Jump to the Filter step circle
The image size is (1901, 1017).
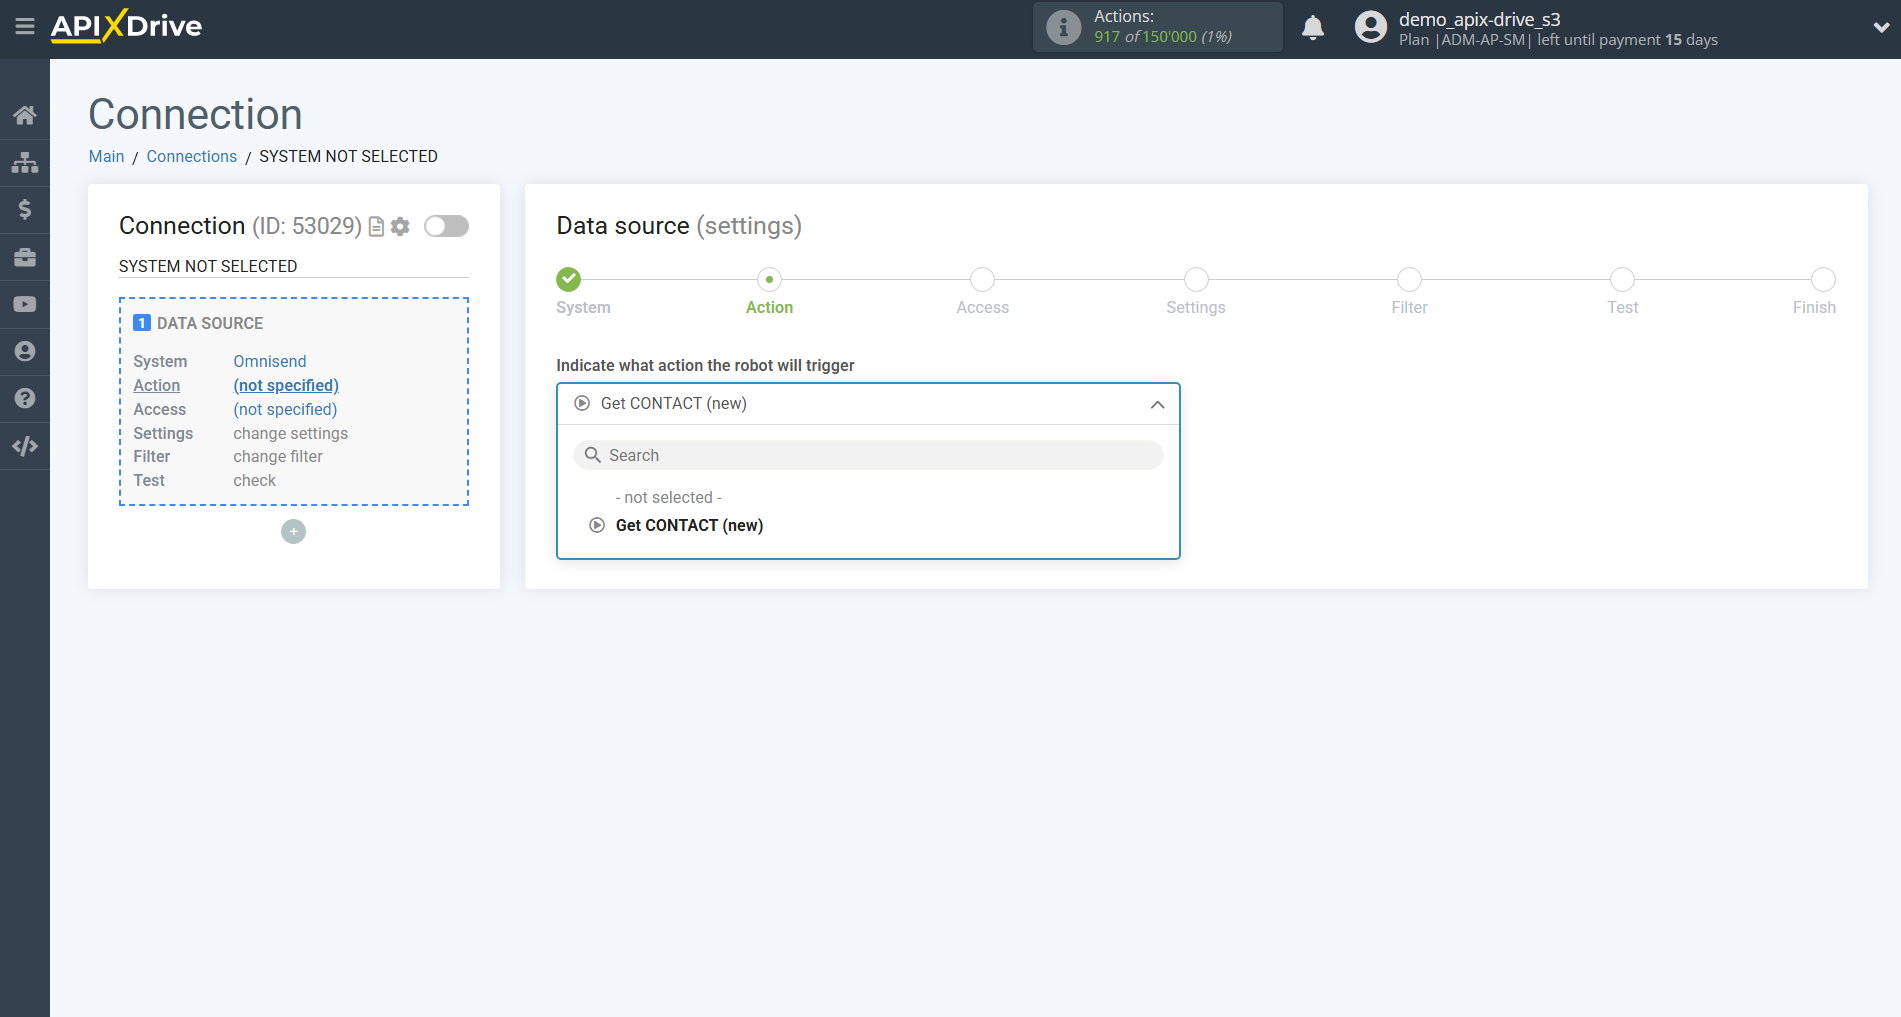[x=1409, y=280]
